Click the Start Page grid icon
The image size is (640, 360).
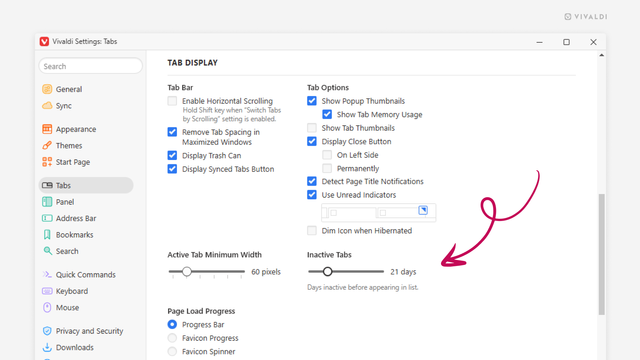(x=47, y=162)
